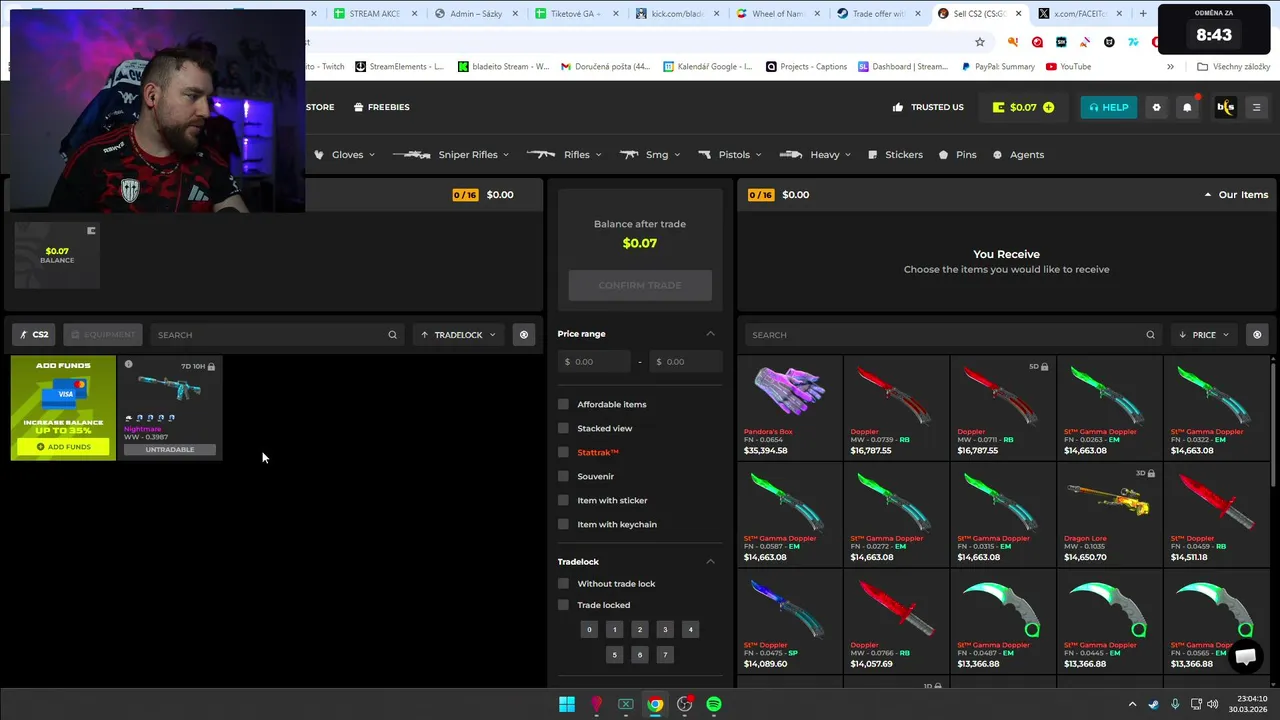Check Trade locked option
Viewport: 1280px width, 720px height.
point(563,605)
